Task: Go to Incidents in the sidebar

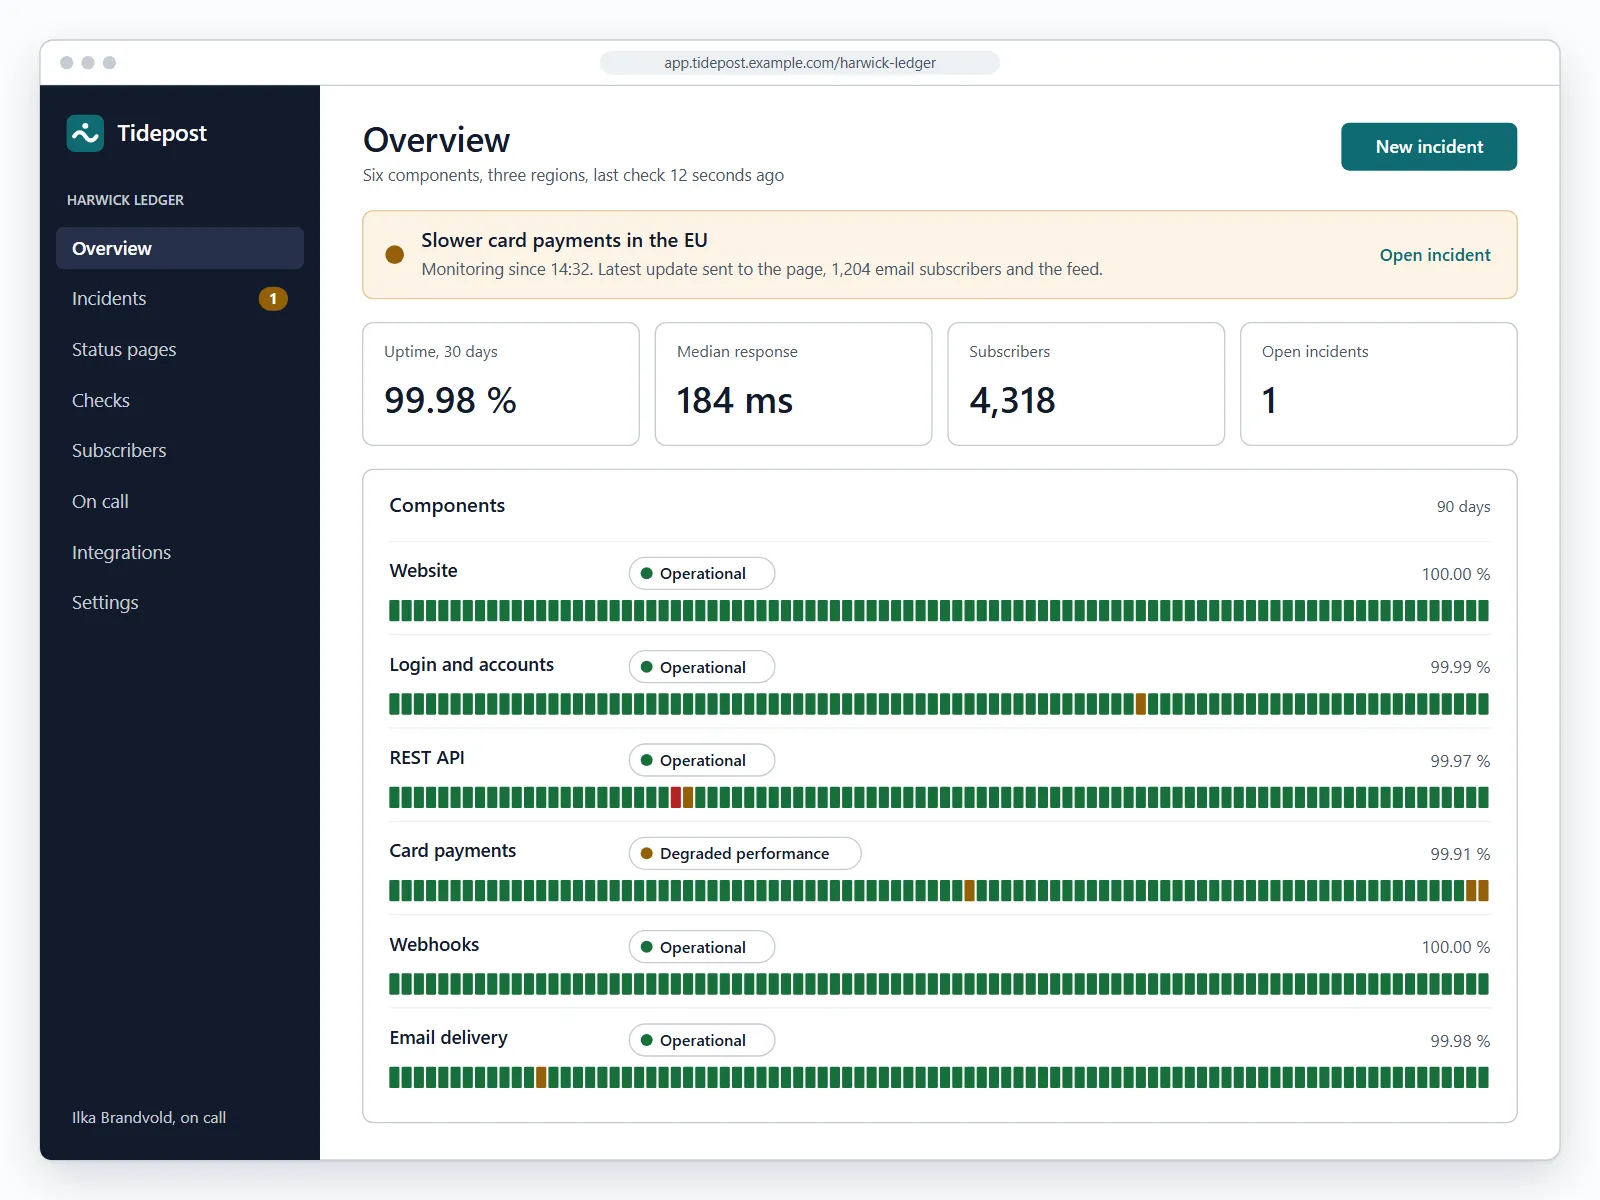Action: click(180, 298)
